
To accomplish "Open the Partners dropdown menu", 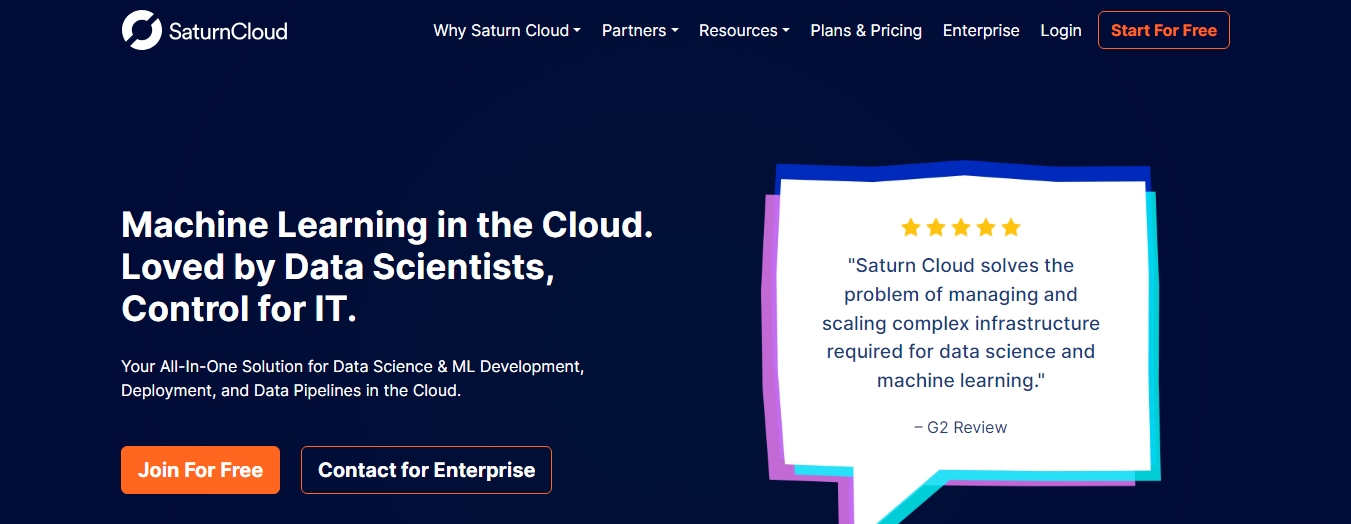I will tap(639, 30).
